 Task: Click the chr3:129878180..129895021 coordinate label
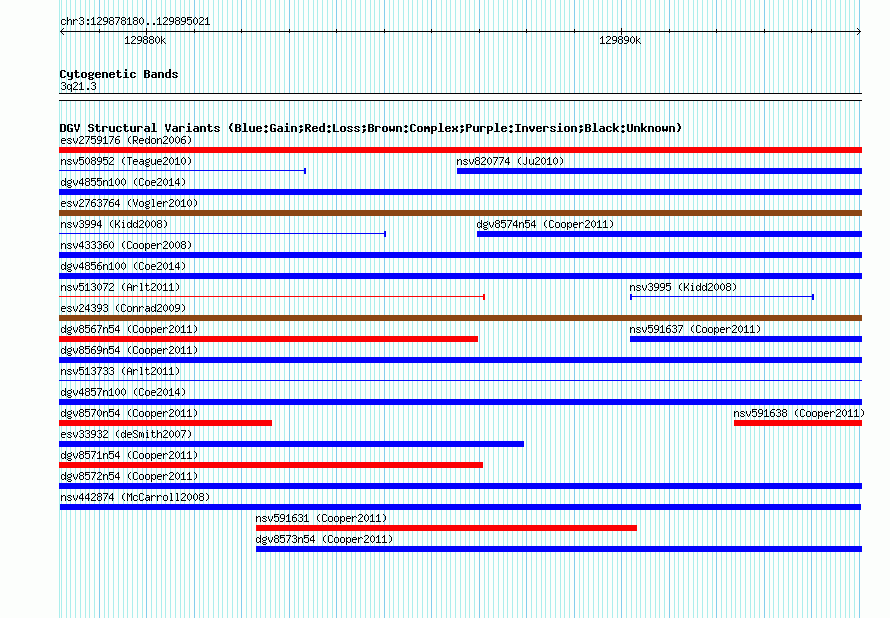point(135,22)
